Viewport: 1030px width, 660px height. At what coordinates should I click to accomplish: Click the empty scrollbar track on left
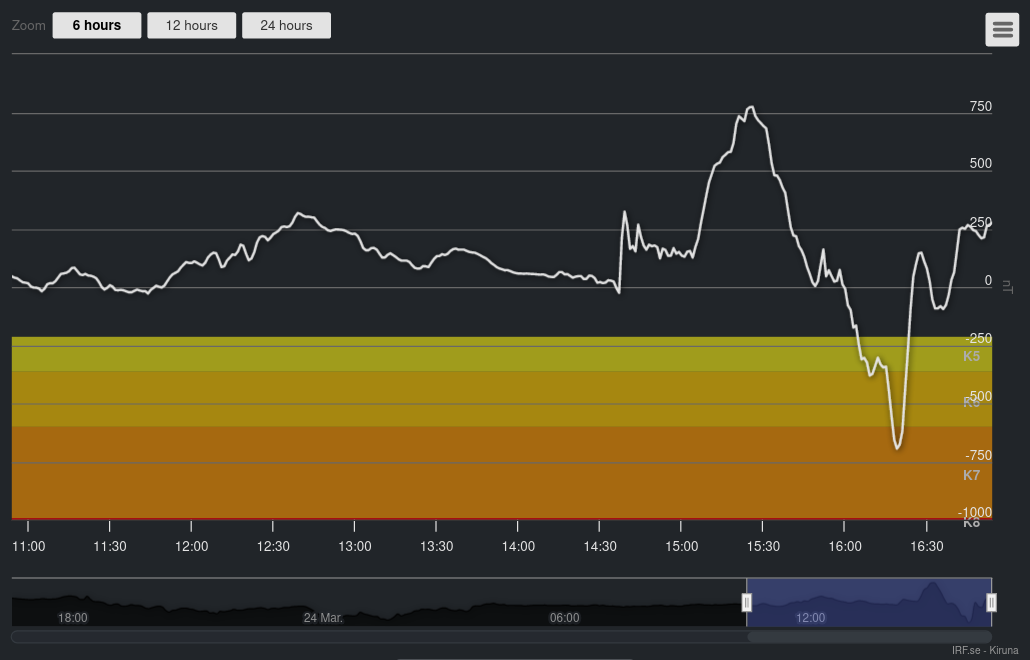point(380,636)
